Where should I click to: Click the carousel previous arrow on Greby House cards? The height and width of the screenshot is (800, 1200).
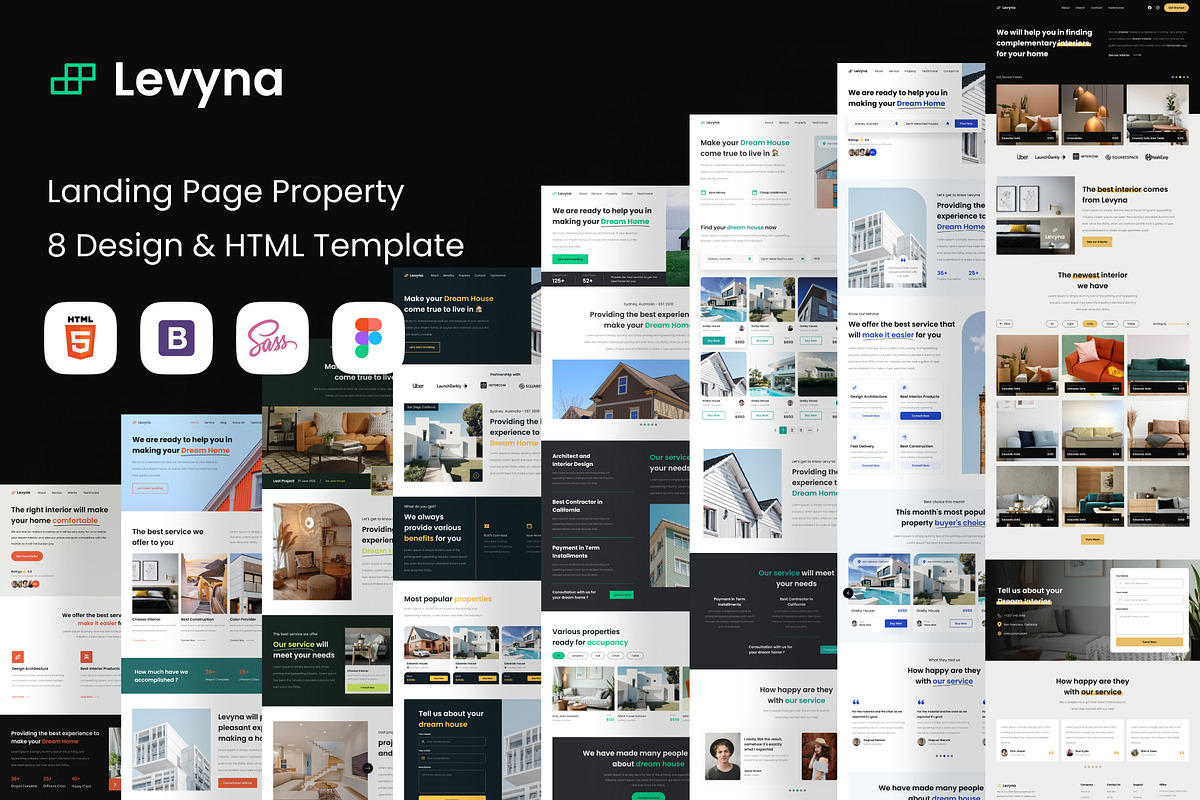(x=848, y=593)
